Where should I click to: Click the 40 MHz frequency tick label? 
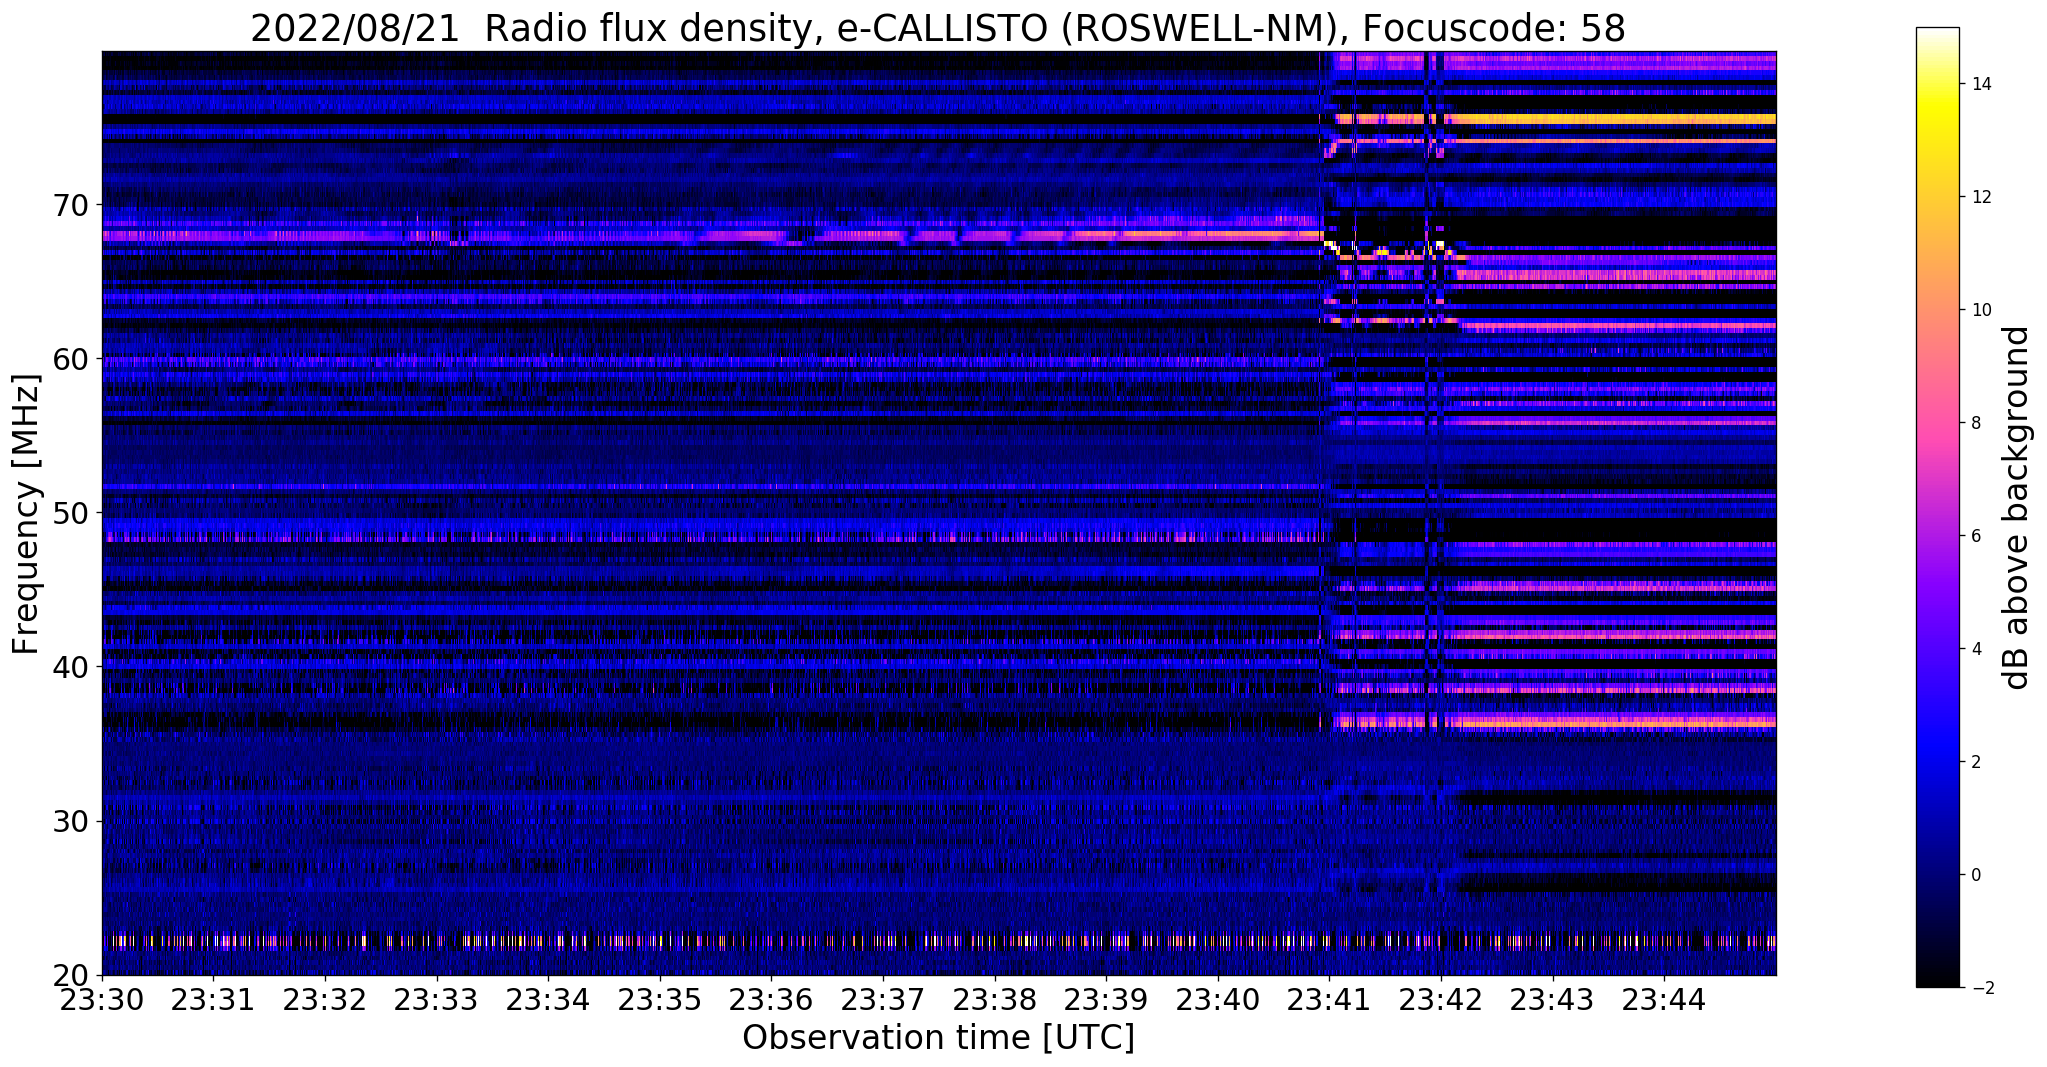69,667
